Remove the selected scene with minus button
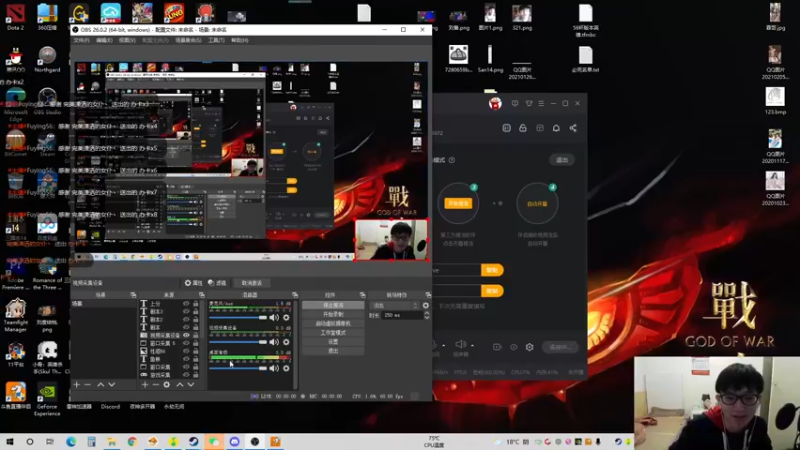 [87, 385]
